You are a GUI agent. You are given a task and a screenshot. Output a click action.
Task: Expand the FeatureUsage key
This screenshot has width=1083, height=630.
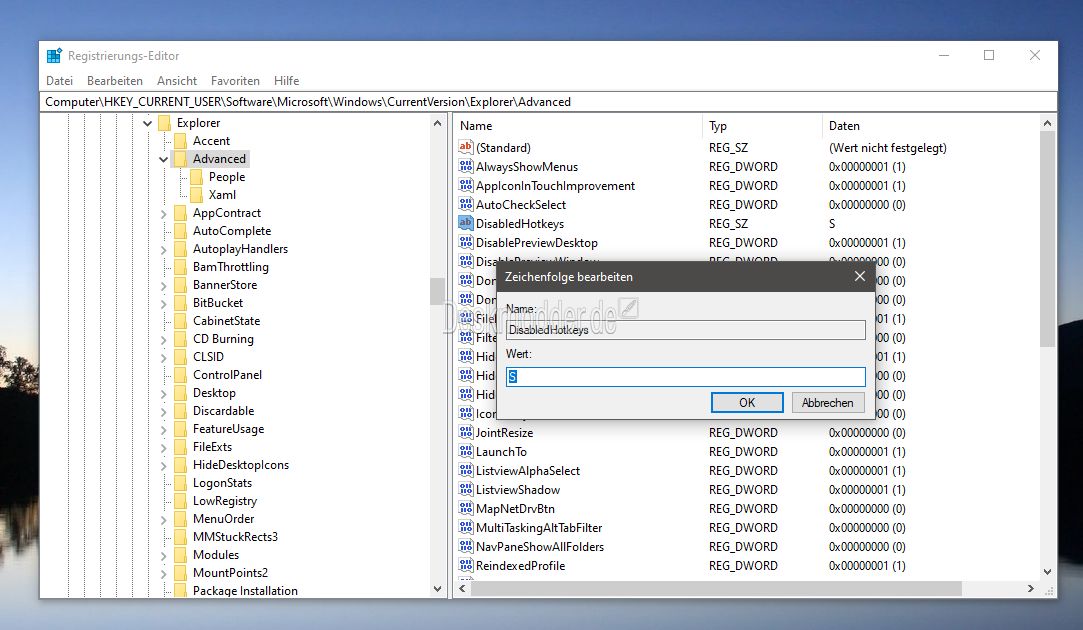pyautogui.click(x=164, y=429)
